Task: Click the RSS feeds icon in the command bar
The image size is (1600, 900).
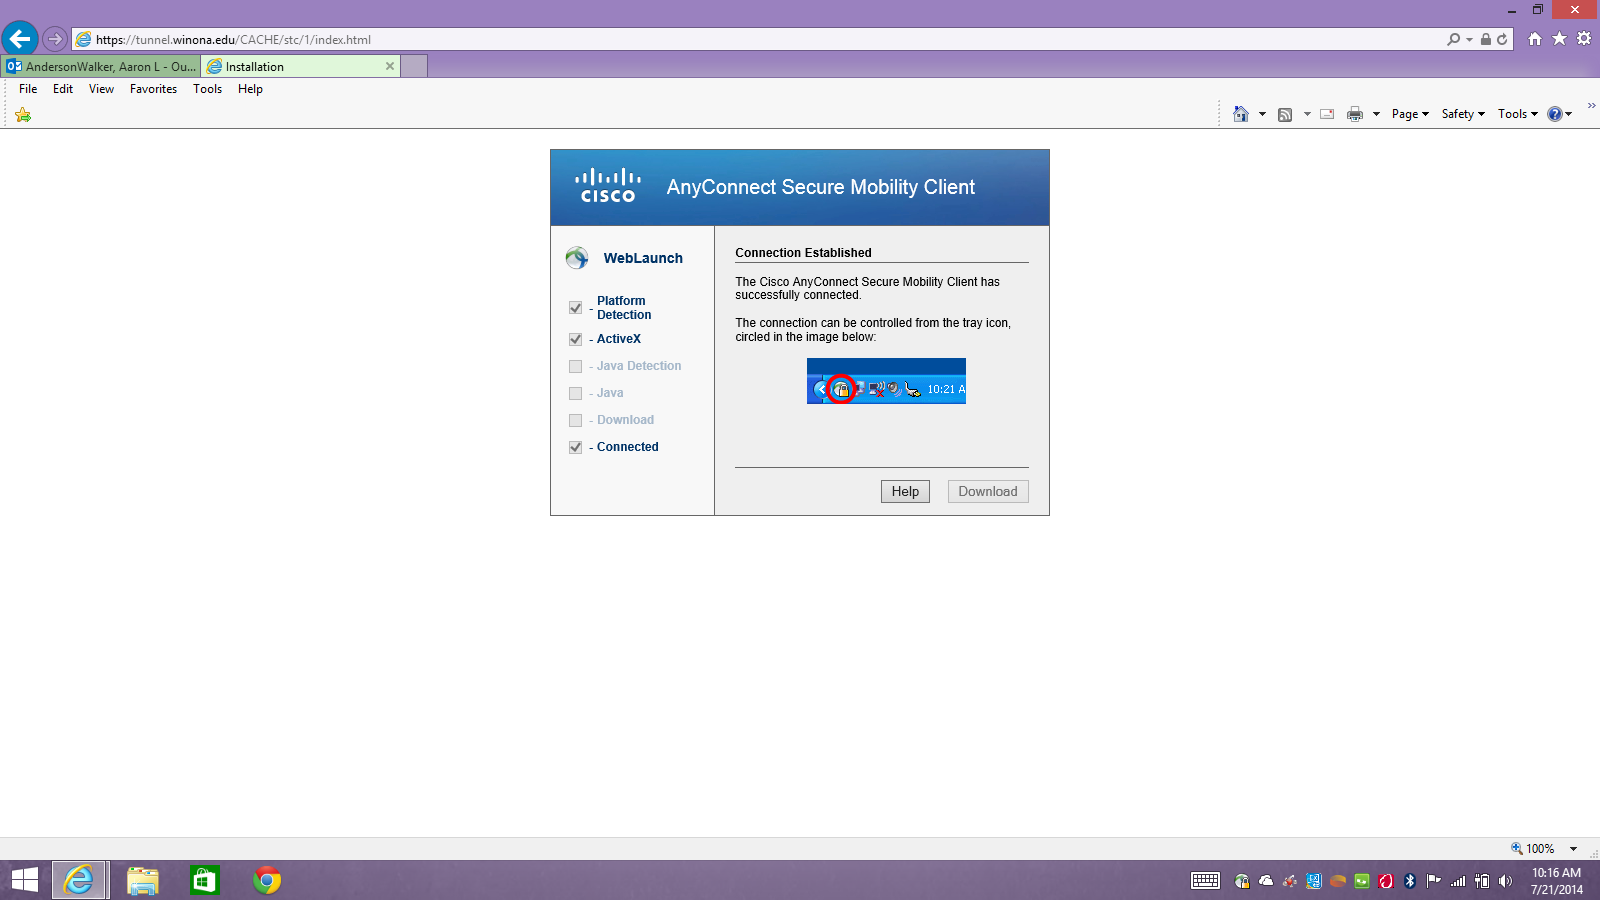Action: coord(1285,114)
